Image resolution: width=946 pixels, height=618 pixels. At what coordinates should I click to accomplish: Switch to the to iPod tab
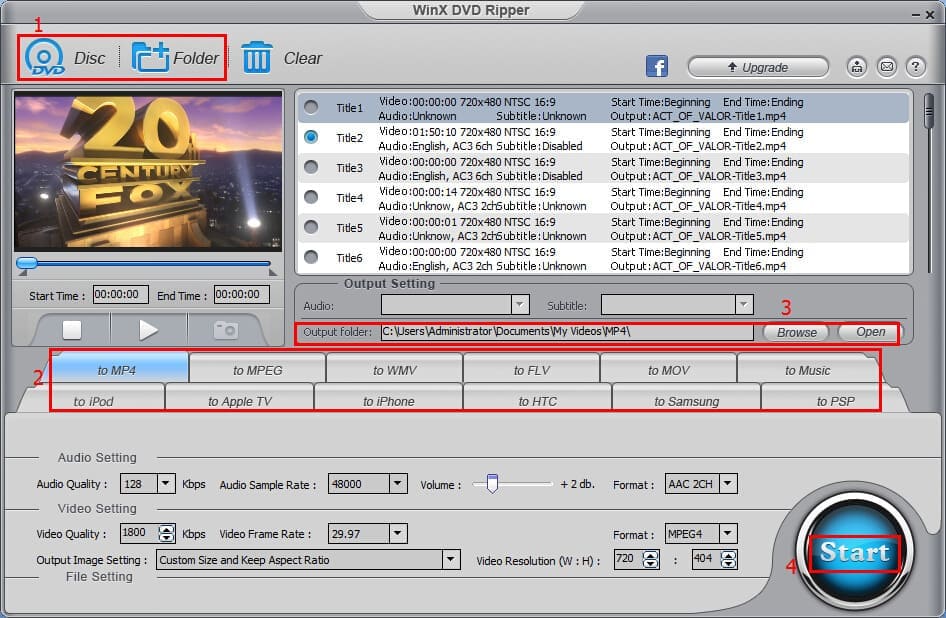94,400
